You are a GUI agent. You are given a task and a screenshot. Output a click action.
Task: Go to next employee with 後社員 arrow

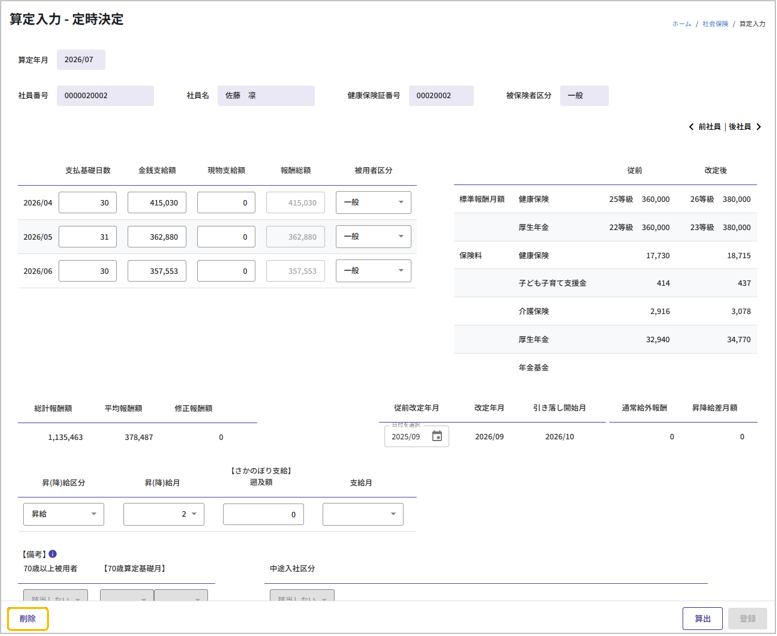coord(759,127)
